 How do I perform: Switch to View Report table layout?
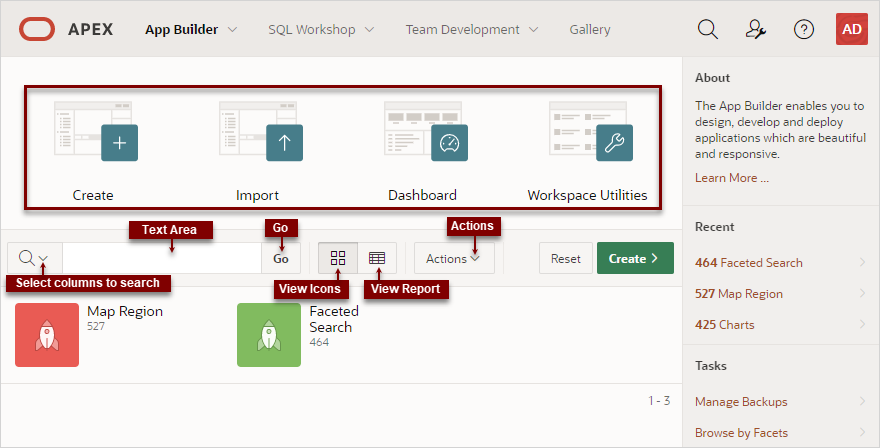377,258
